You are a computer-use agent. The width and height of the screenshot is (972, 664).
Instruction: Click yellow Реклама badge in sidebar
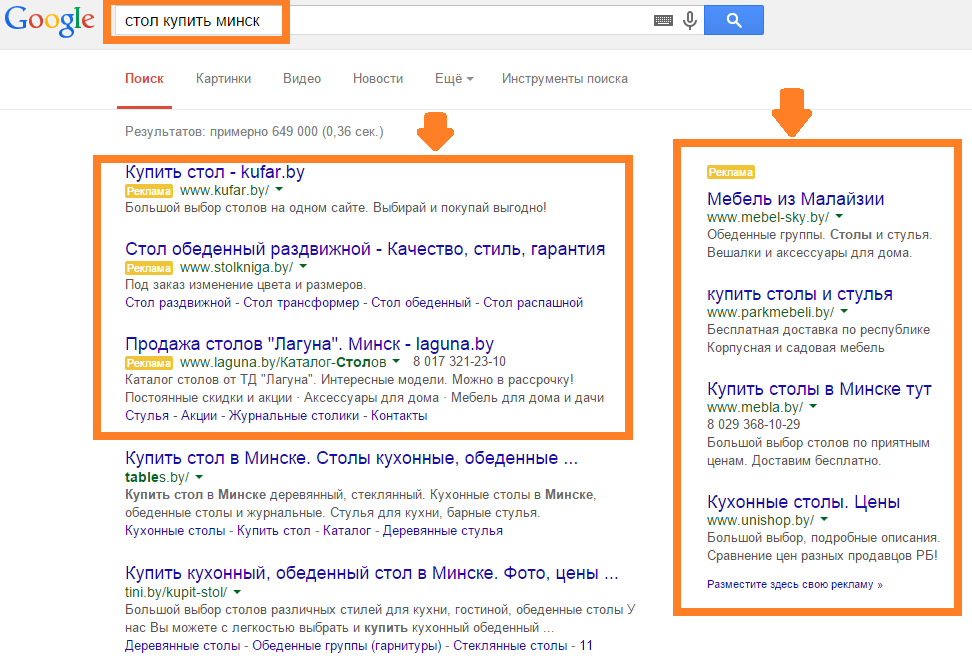[731, 172]
